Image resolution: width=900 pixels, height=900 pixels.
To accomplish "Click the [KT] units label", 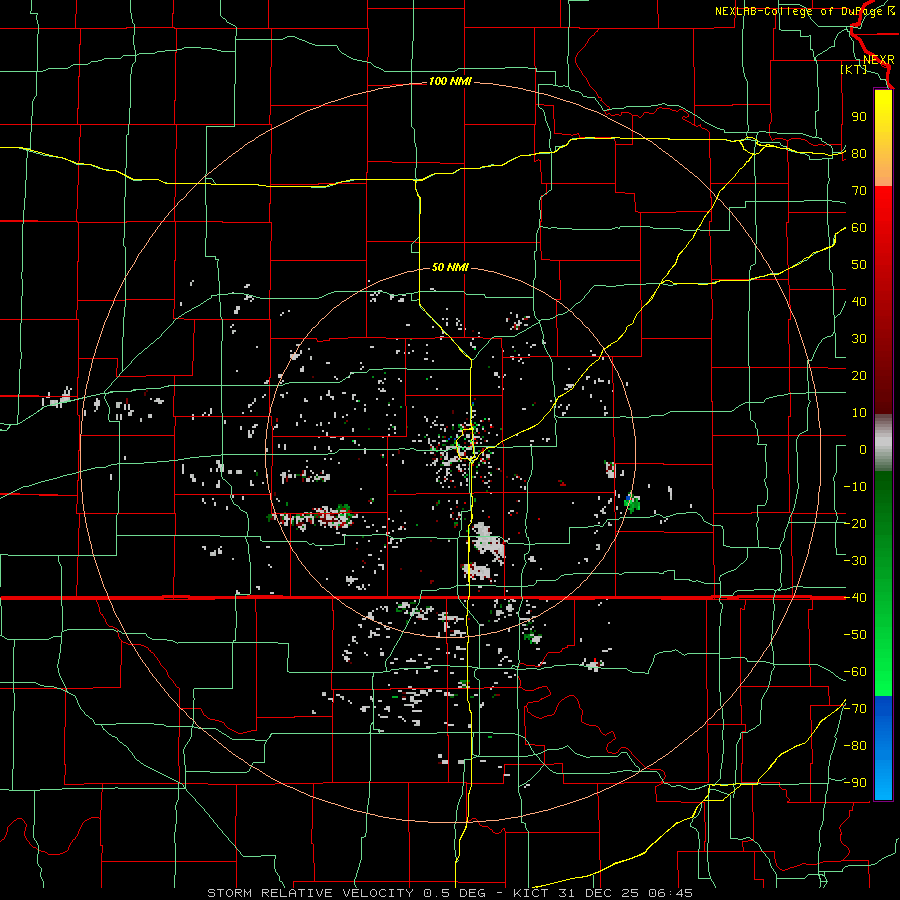I will tap(853, 69).
